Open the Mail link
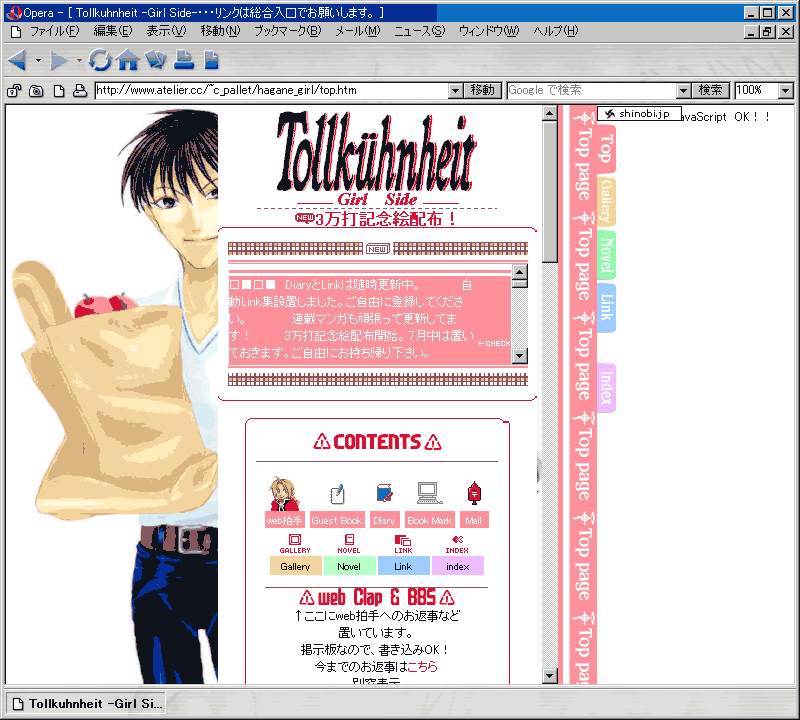Viewport: 800px width, 720px height. tap(473, 520)
